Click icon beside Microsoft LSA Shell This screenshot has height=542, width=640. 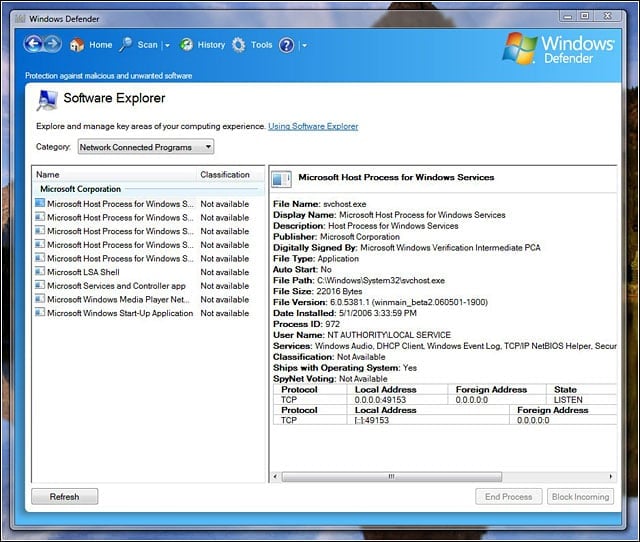[40, 271]
